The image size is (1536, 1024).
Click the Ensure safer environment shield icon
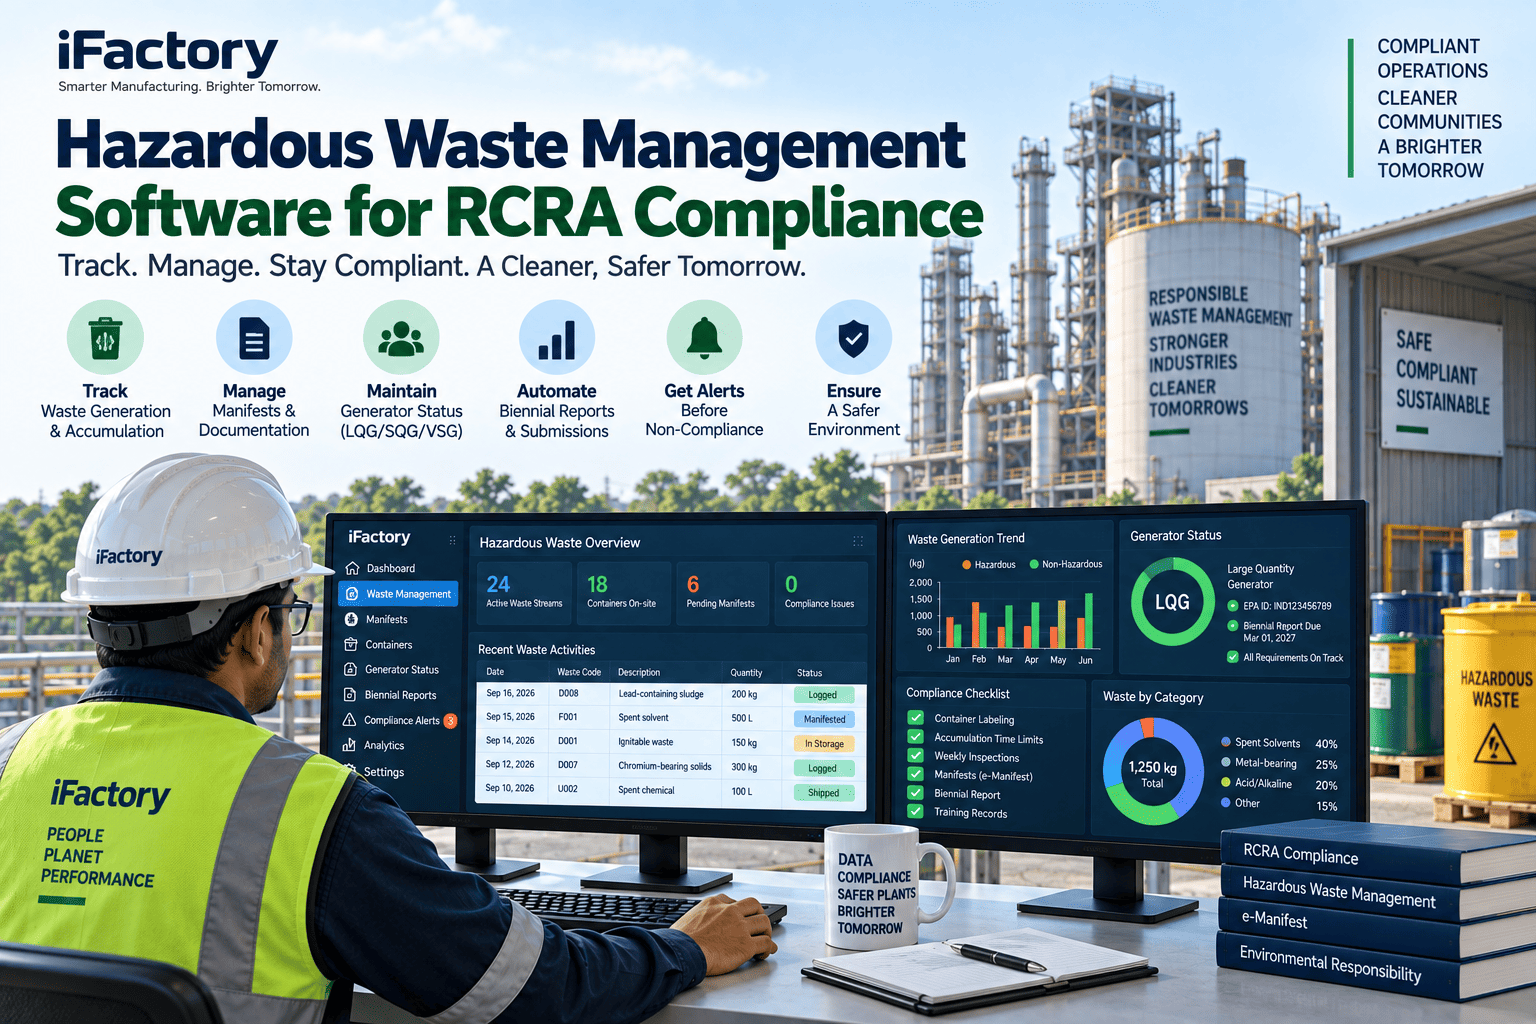click(853, 338)
